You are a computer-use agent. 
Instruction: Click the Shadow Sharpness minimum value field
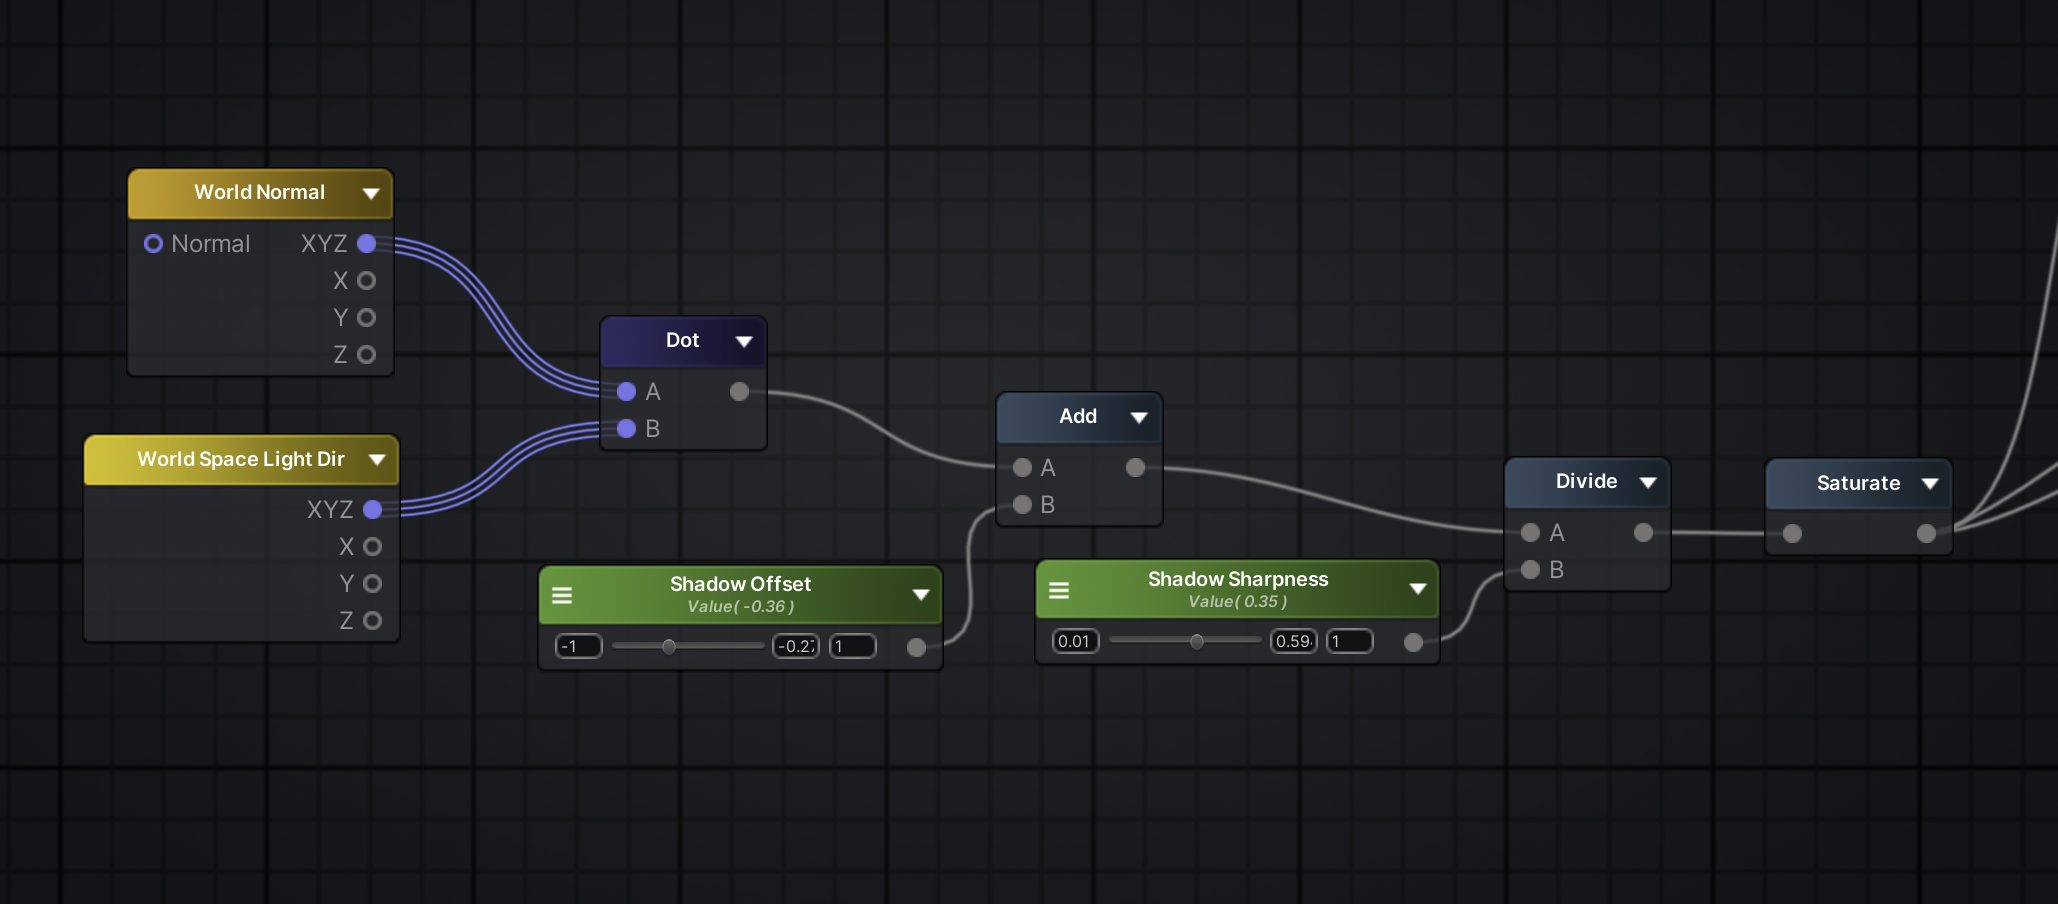pos(1075,642)
